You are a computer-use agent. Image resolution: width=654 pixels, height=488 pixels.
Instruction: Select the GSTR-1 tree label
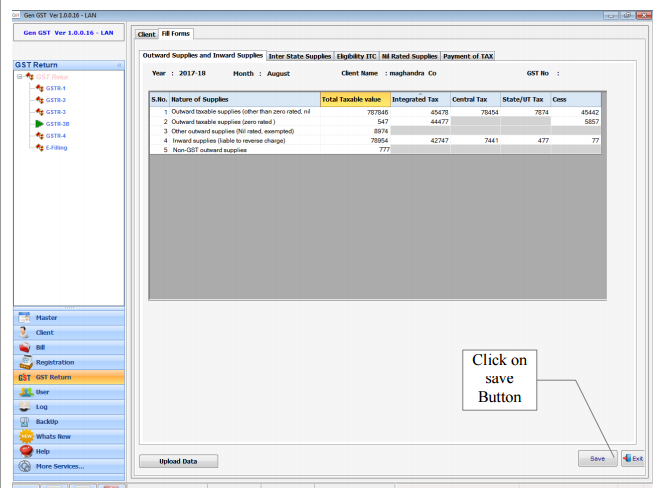pos(55,88)
